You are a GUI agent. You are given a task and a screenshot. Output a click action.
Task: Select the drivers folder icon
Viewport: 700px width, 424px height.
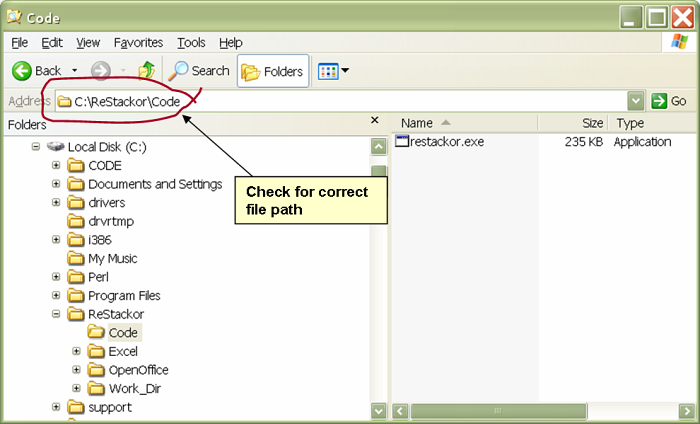pyautogui.click(x=75, y=203)
